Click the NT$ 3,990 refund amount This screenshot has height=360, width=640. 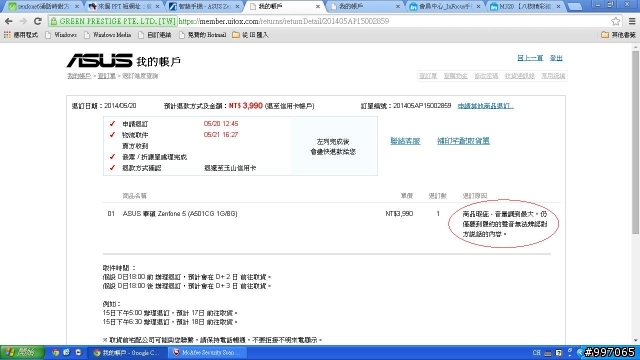(x=246, y=106)
